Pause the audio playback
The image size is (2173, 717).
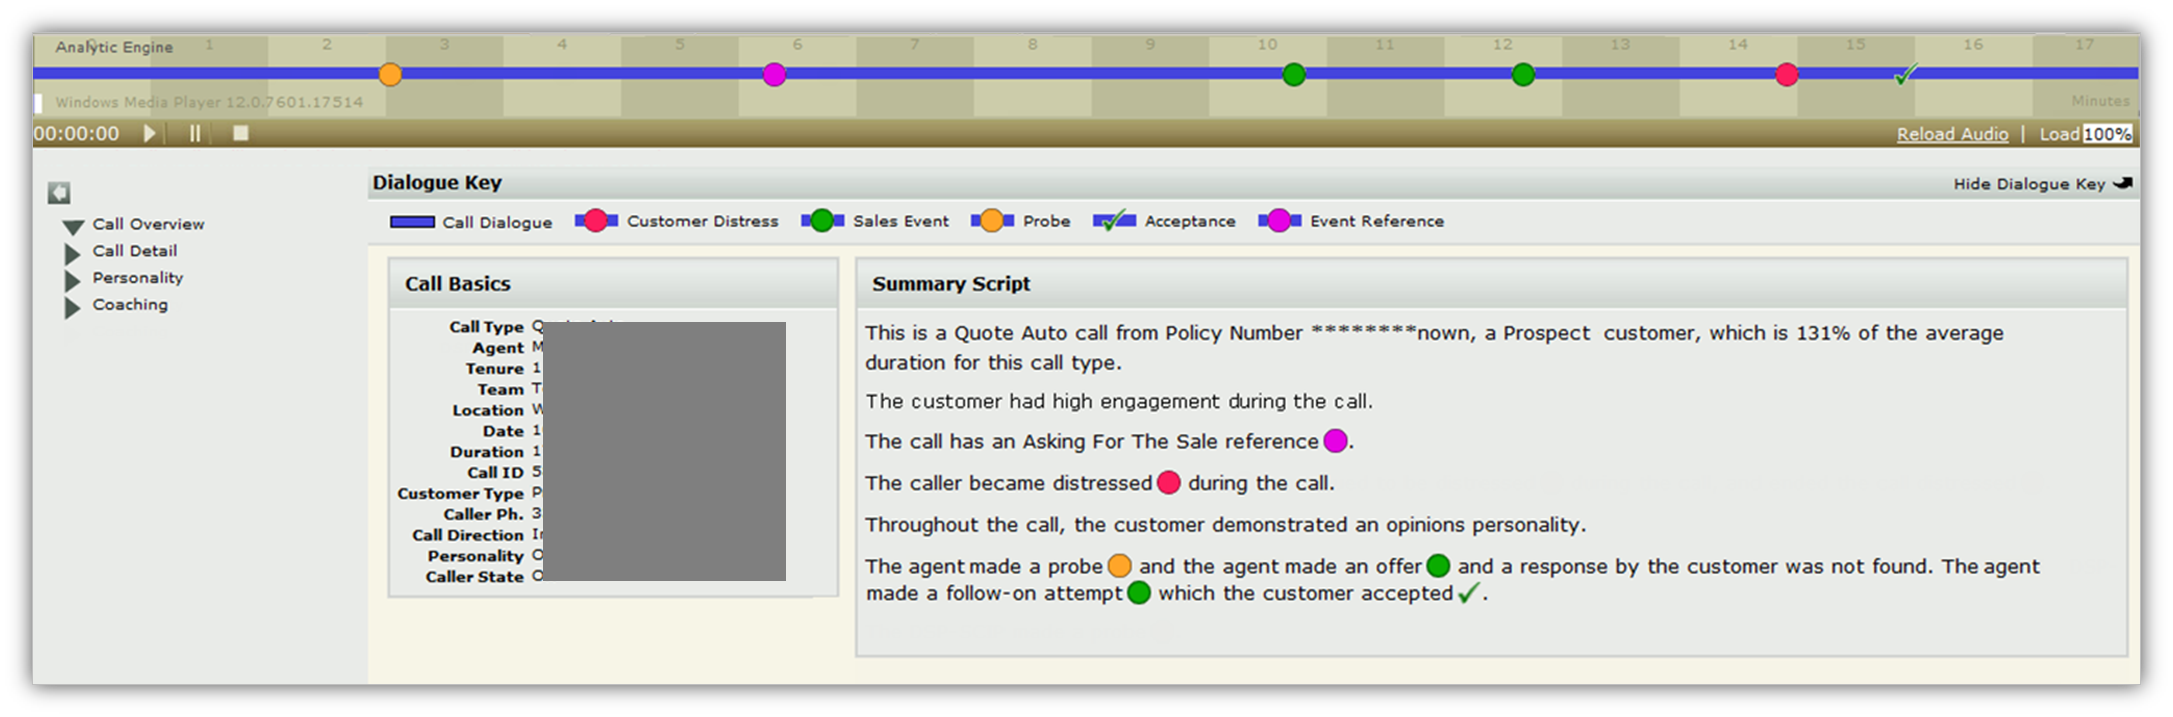(x=195, y=134)
